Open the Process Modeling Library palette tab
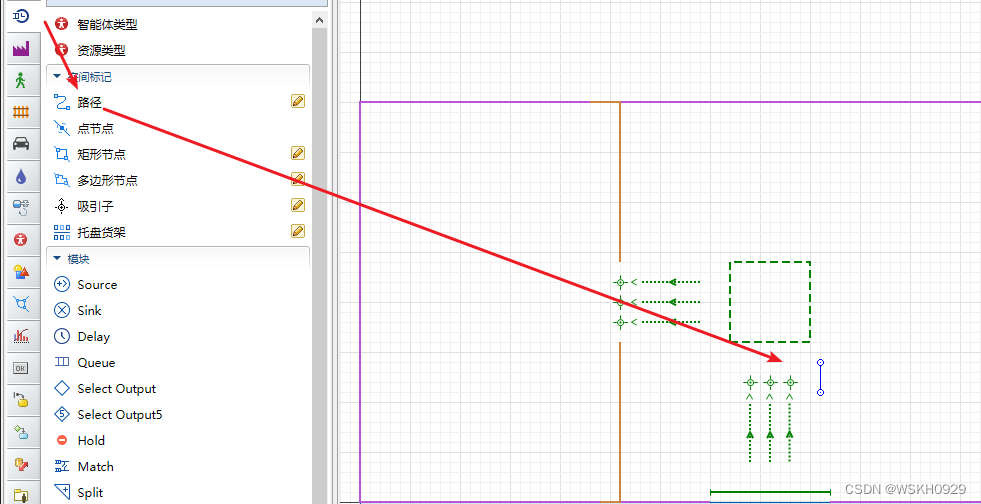This screenshot has width=981, height=504. pyautogui.click(x=21, y=15)
